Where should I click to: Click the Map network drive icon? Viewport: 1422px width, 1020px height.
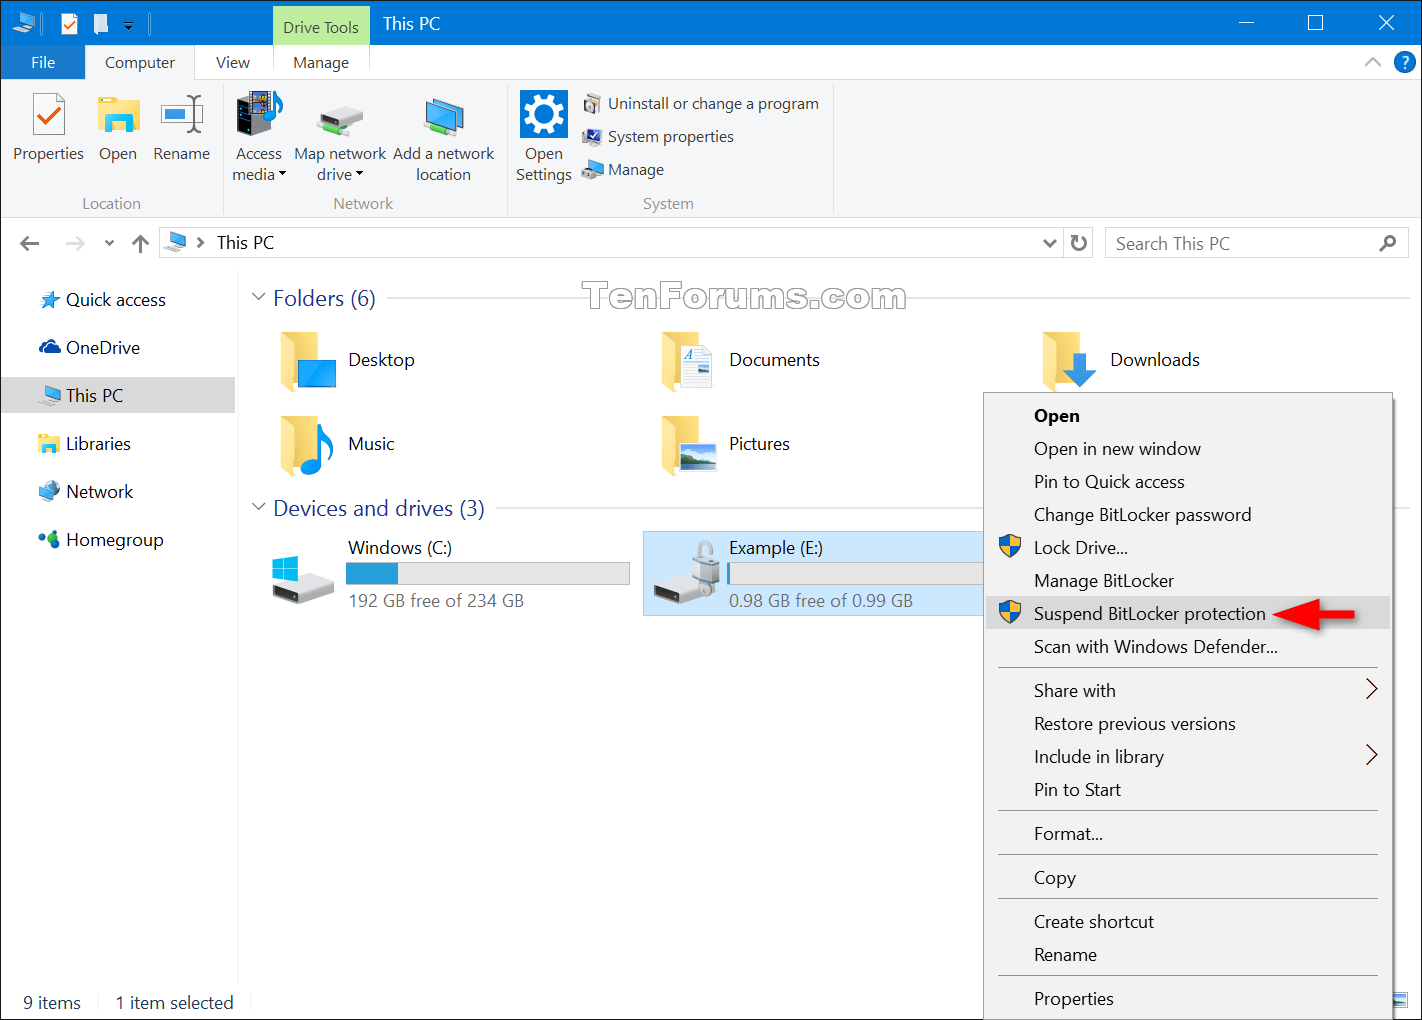pos(340,120)
